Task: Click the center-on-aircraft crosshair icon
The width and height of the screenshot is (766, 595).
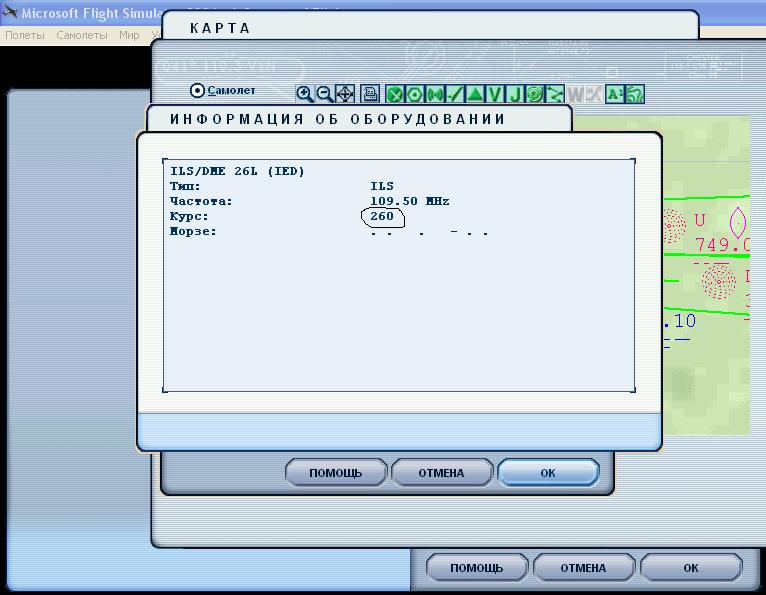Action: tap(344, 94)
